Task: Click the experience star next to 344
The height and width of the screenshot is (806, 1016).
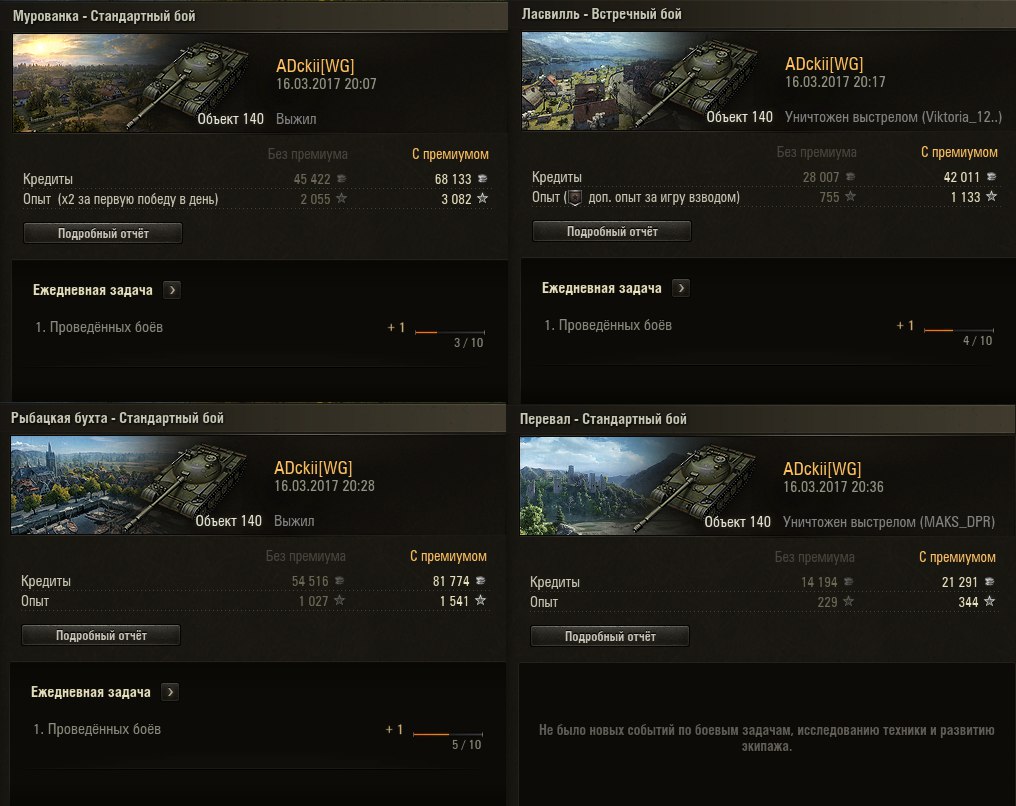Action: click(990, 601)
